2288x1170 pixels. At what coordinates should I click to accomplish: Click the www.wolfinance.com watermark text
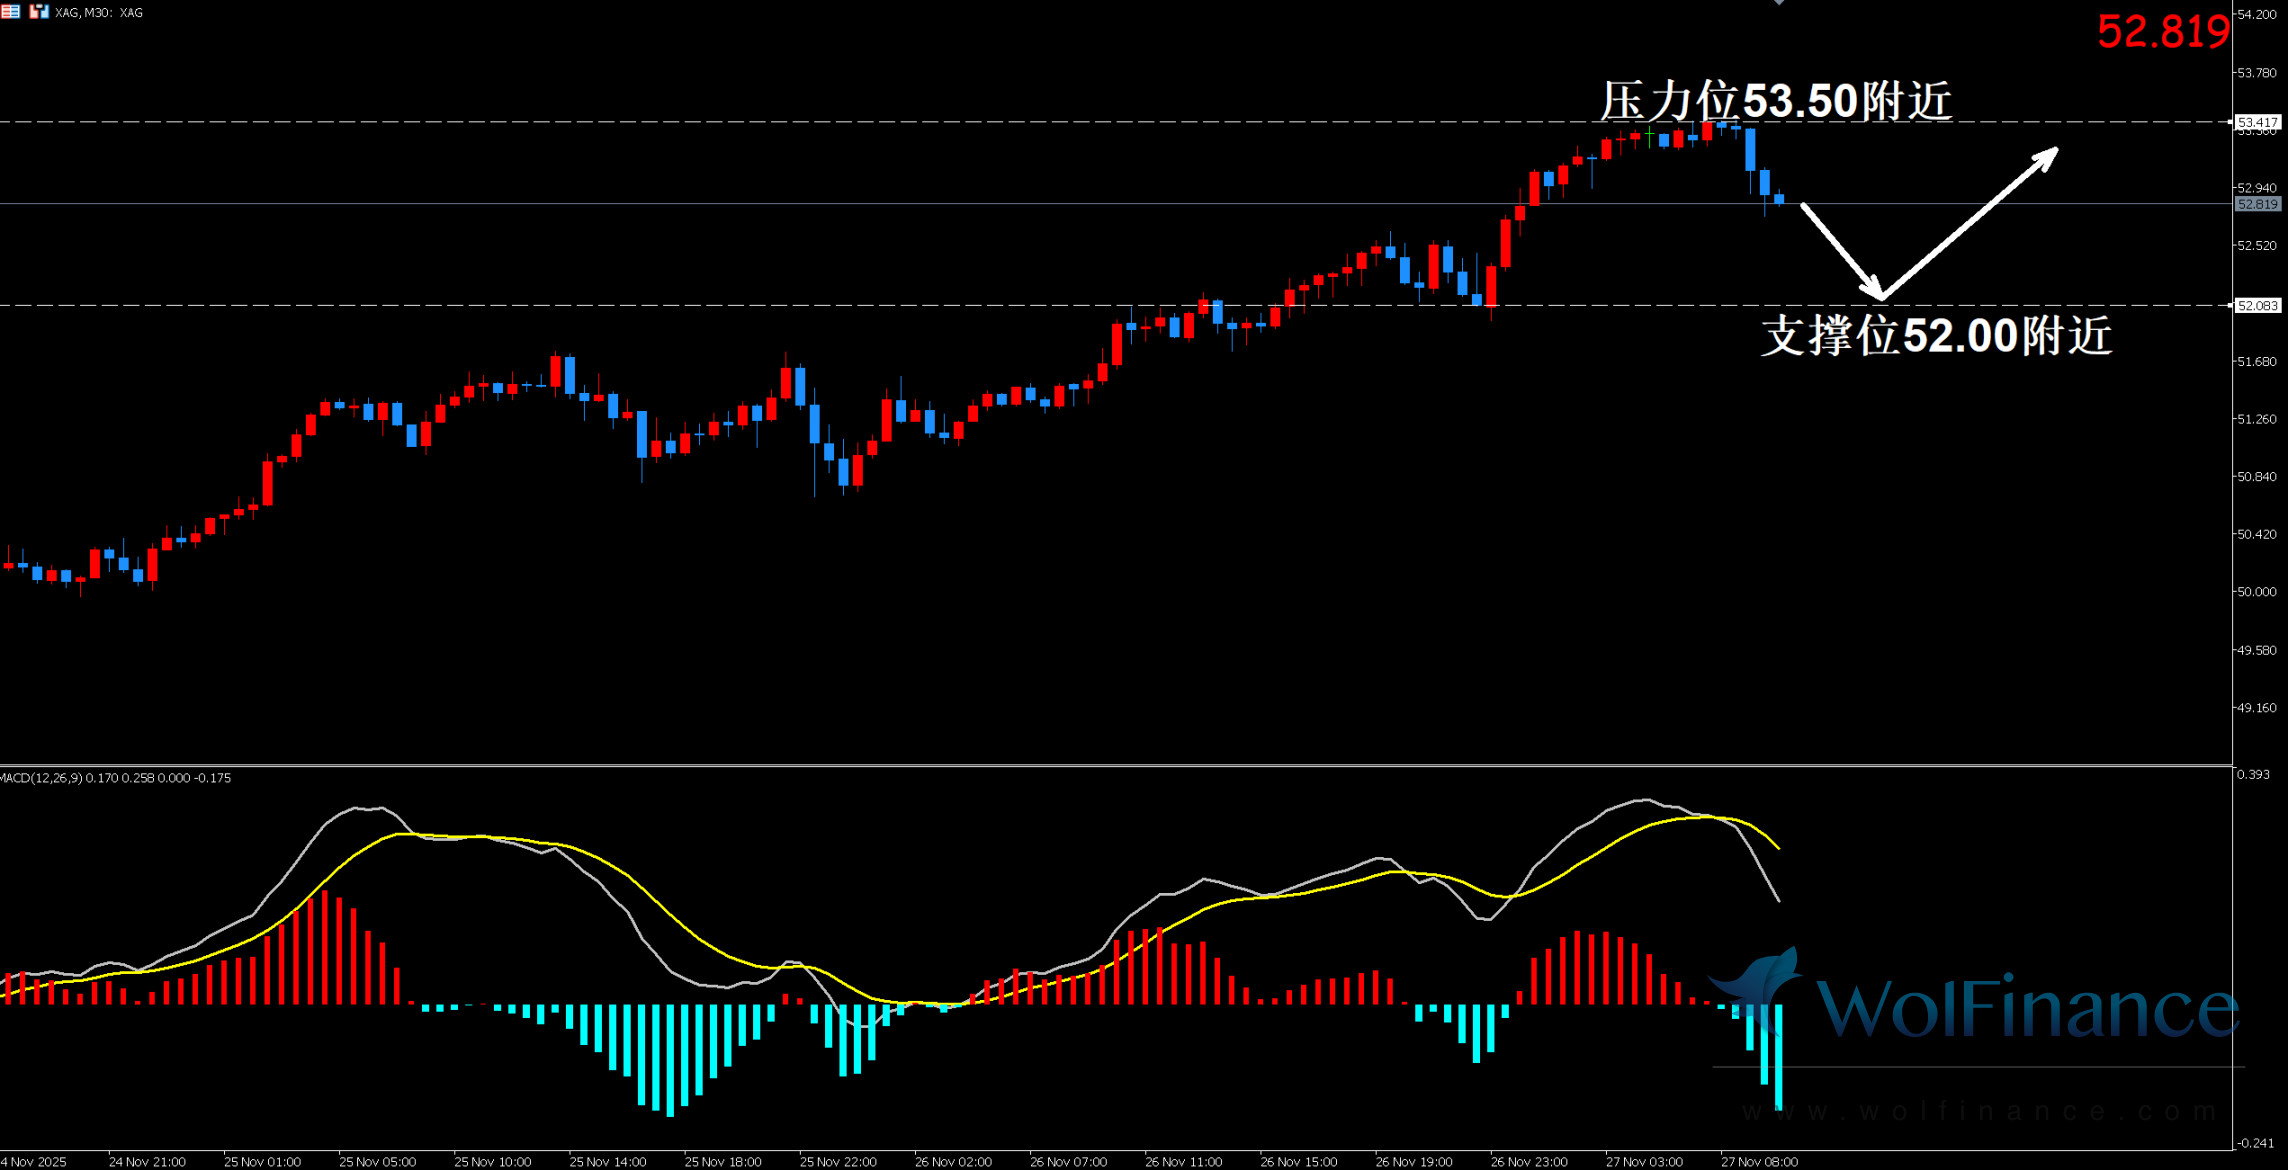pyautogui.click(x=1978, y=1112)
